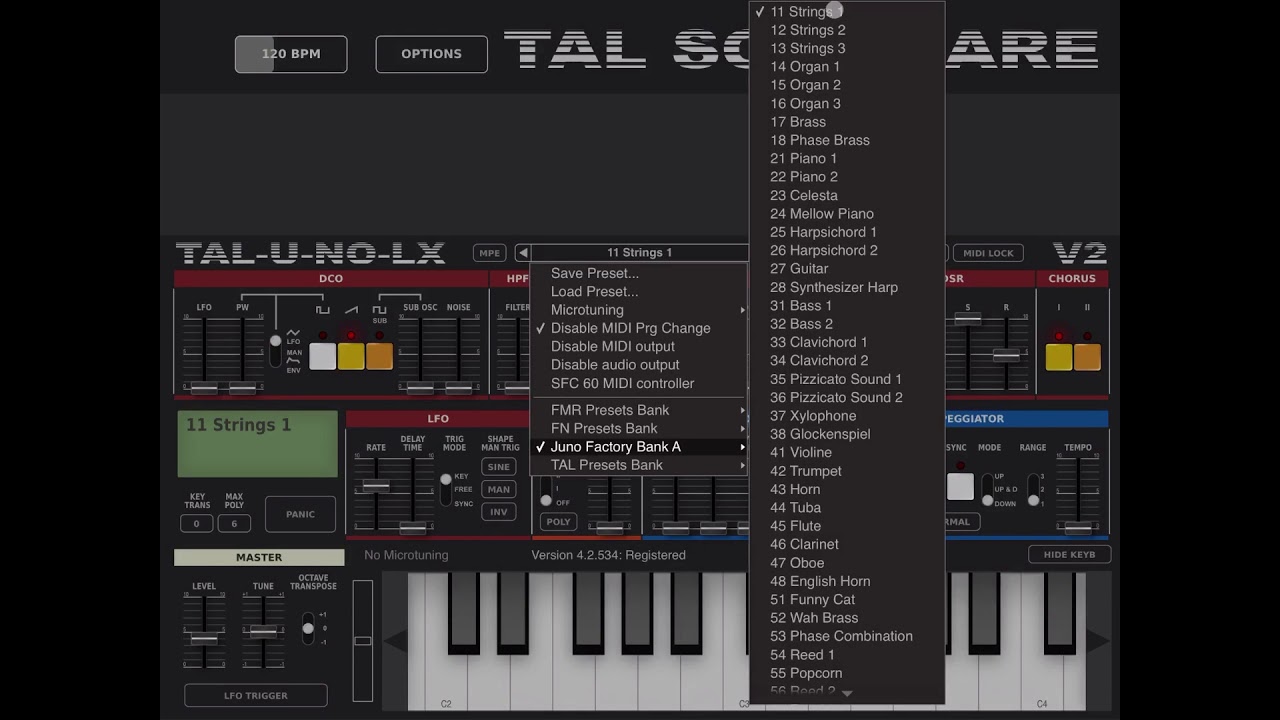The width and height of the screenshot is (1280, 720).
Task: Expand FN Presets Bank submenu
Action: pyautogui.click(x=638, y=428)
